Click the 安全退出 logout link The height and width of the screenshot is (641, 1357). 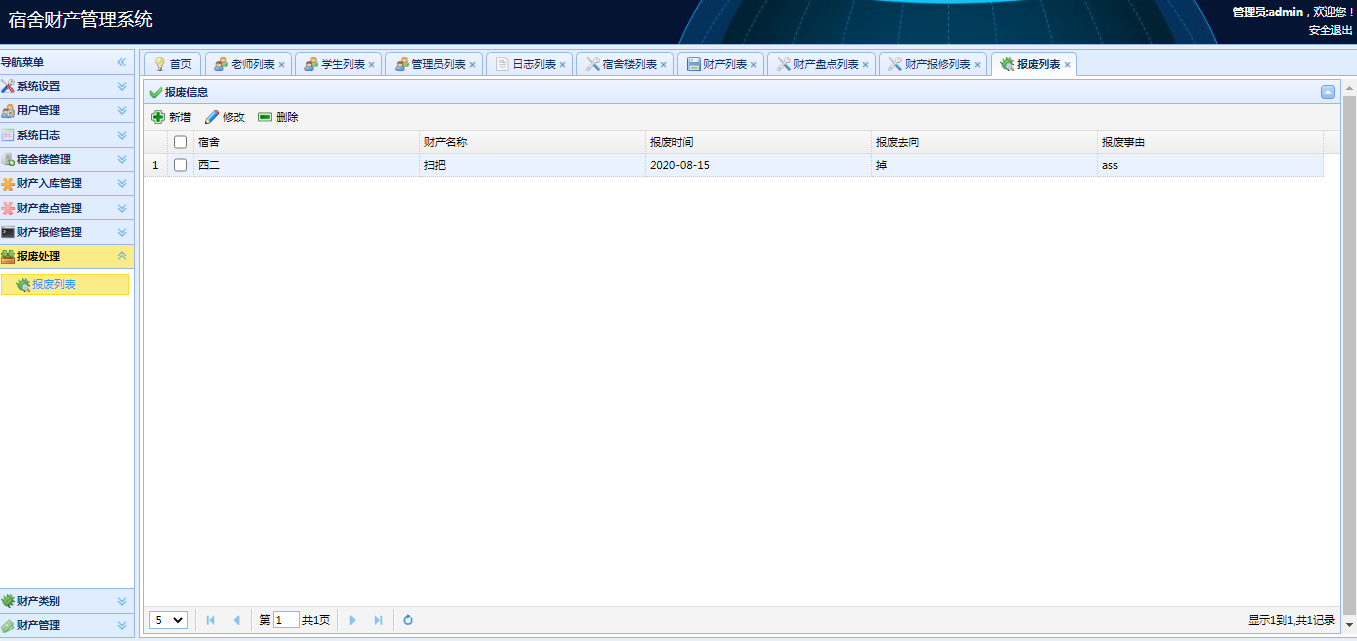(1329, 30)
